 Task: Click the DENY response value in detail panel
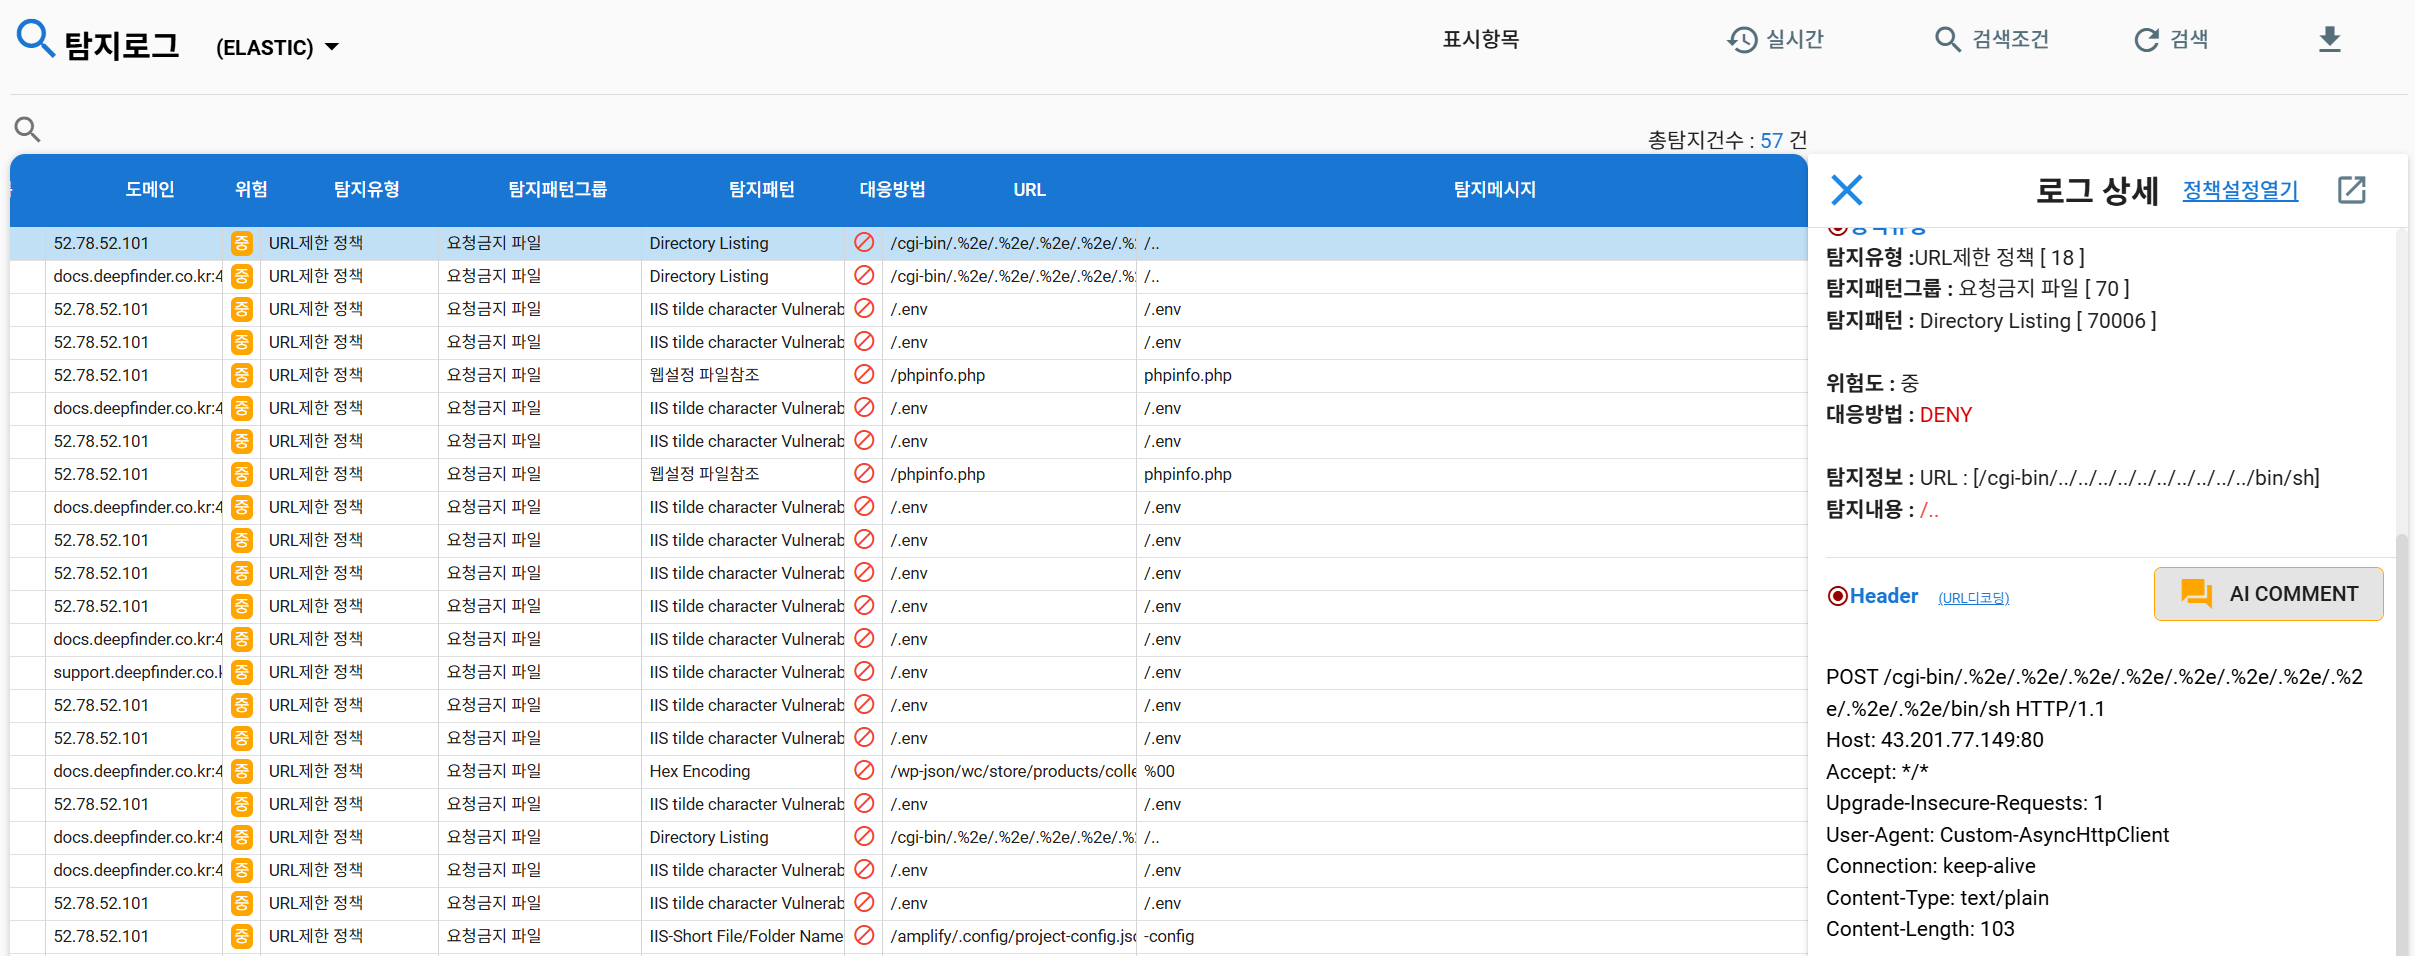pyautogui.click(x=1946, y=414)
